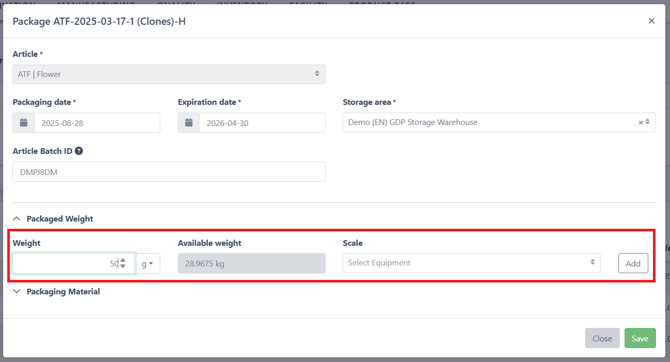670x362 pixels.
Task: Click the dialog title Package ATF-2025-03-17-1 (Clones)-H
Action: (99, 21)
